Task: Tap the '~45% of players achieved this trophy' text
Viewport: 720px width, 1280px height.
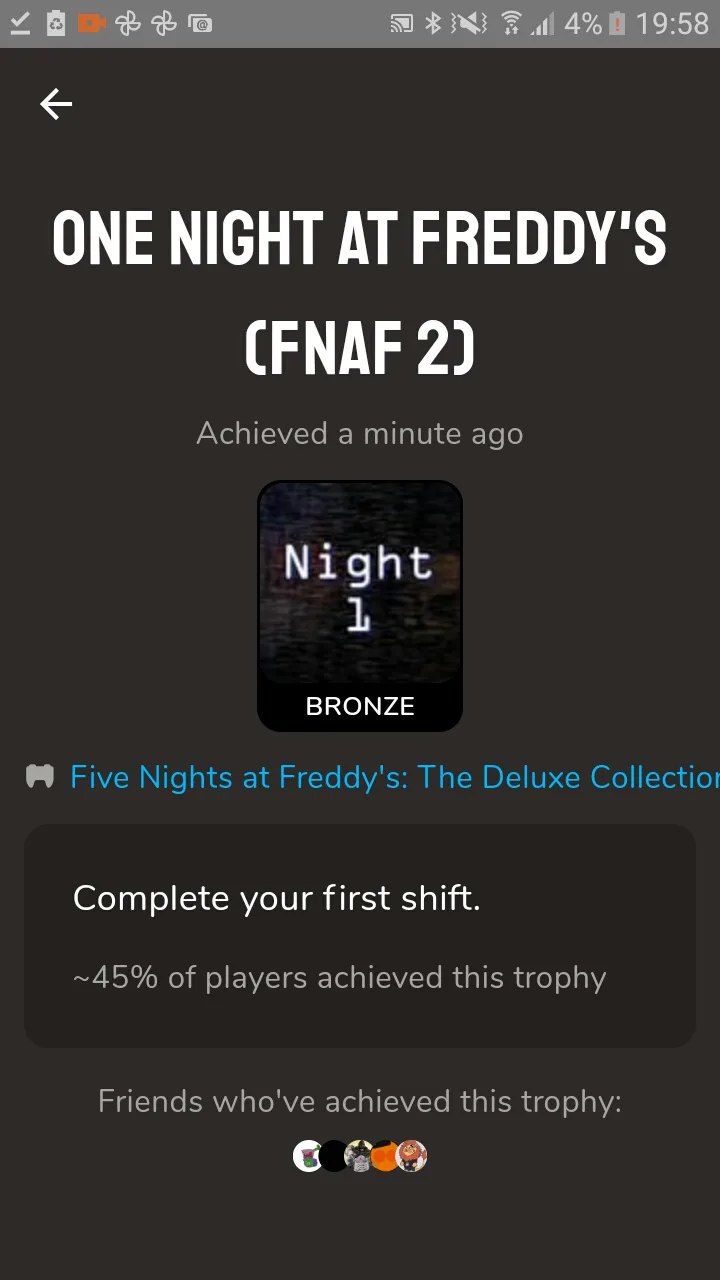Action: pyautogui.click(x=340, y=977)
